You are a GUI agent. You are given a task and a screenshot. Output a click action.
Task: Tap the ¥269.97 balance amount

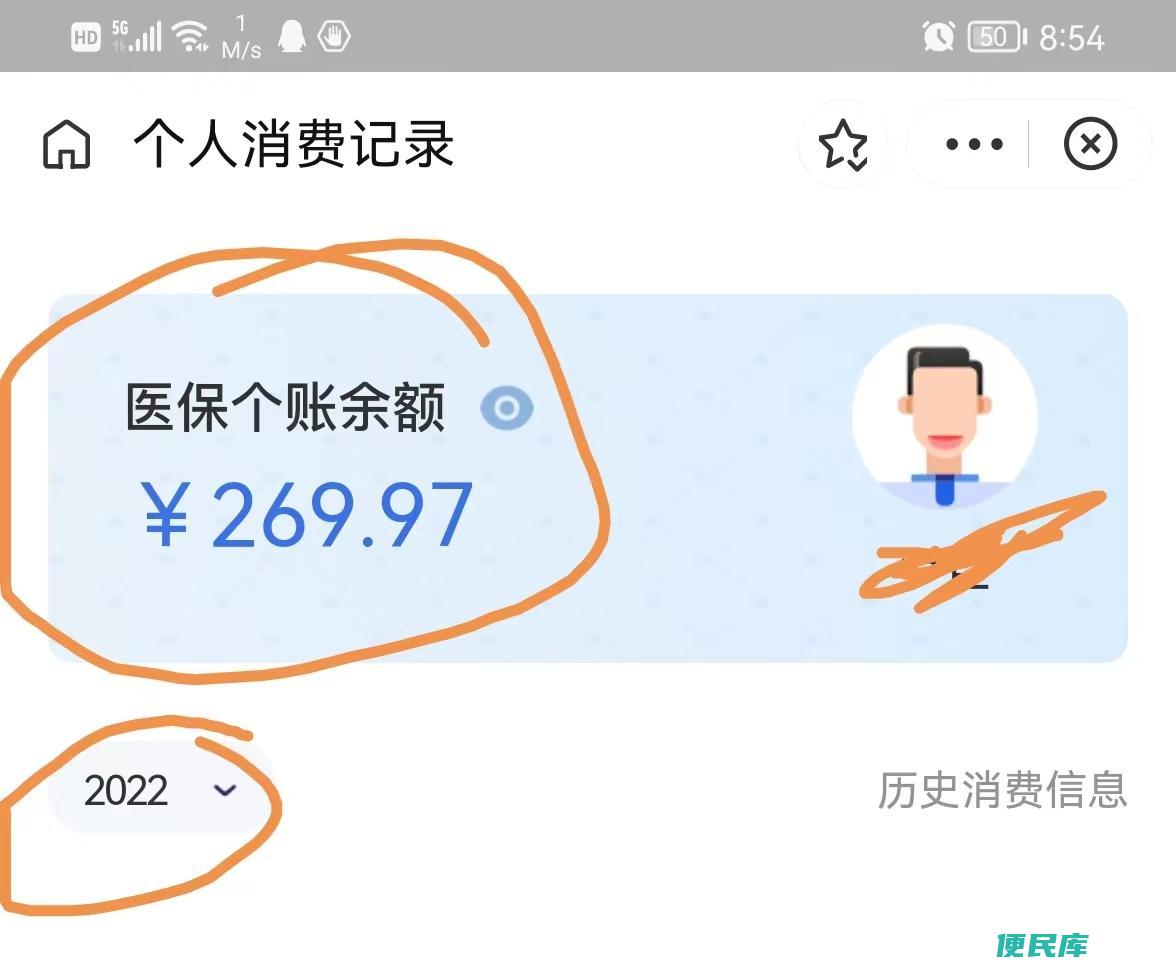(307, 515)
